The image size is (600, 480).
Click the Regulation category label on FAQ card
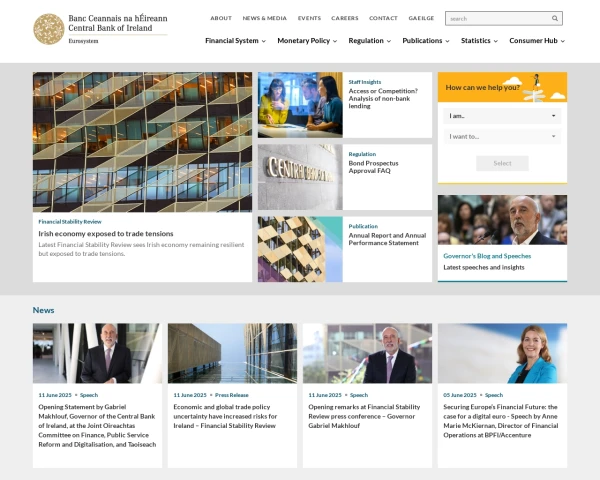(x=362, y=154)
